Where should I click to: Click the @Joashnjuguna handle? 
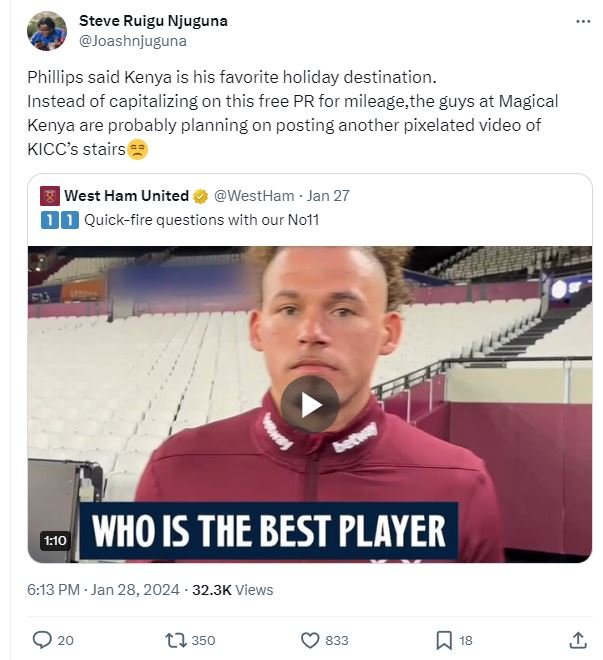(x=132, y=41)
